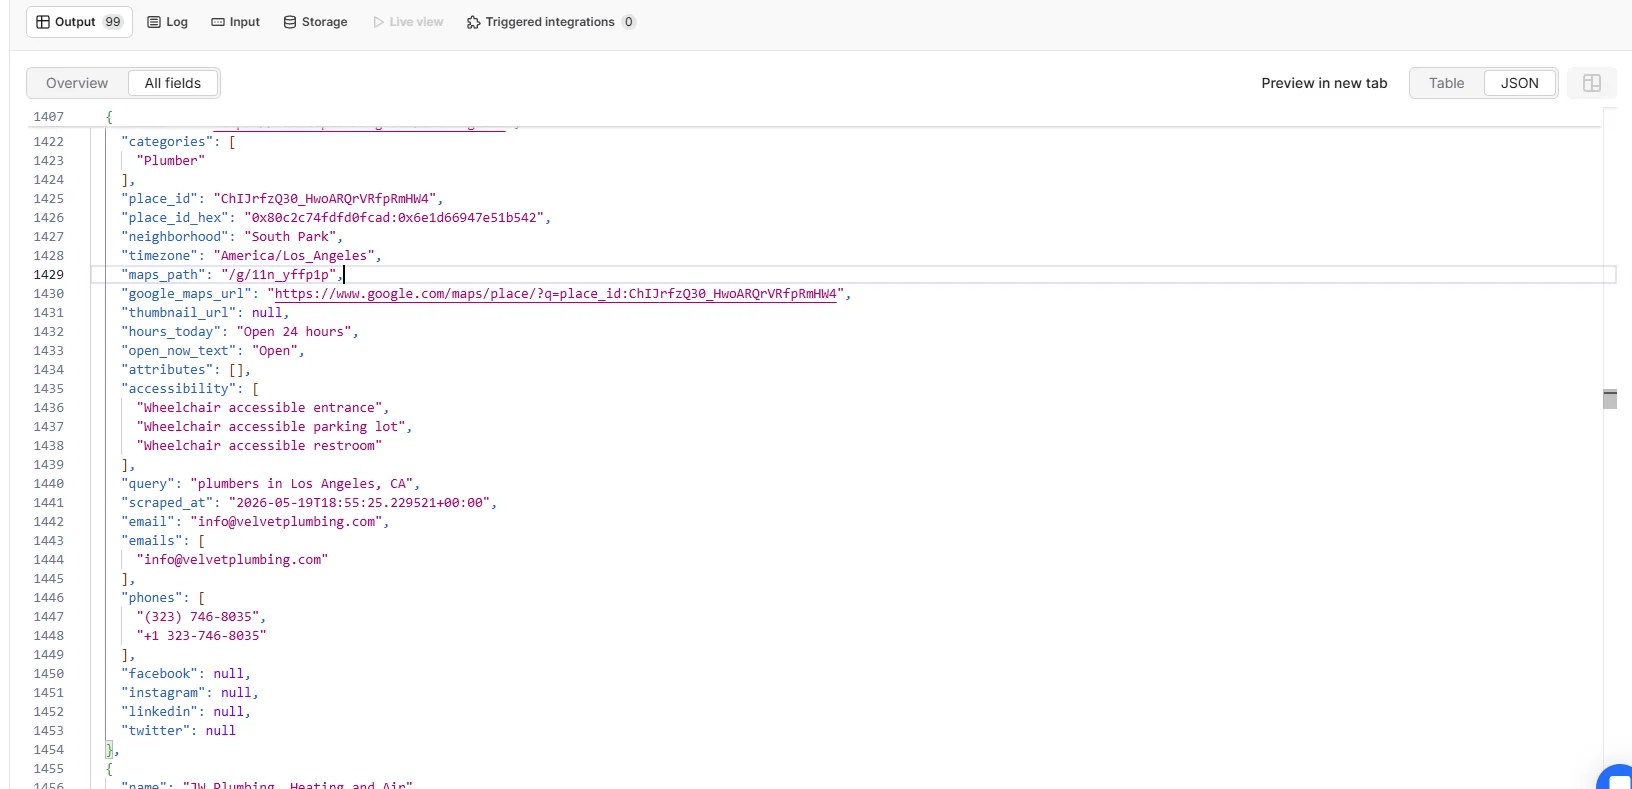
Task: Click the open_now_text "Open" value
Action: (x=275, y=351)
